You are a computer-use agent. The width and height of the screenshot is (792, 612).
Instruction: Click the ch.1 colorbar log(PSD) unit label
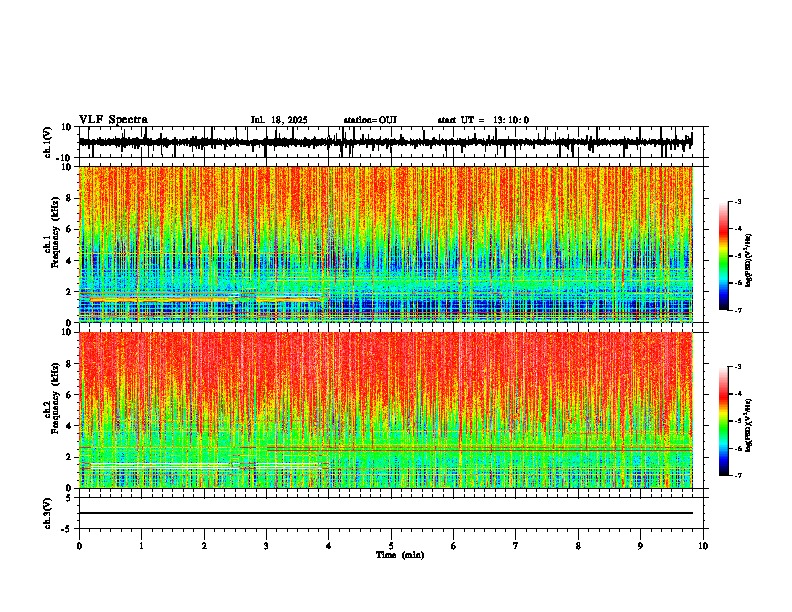pos(749,261)
